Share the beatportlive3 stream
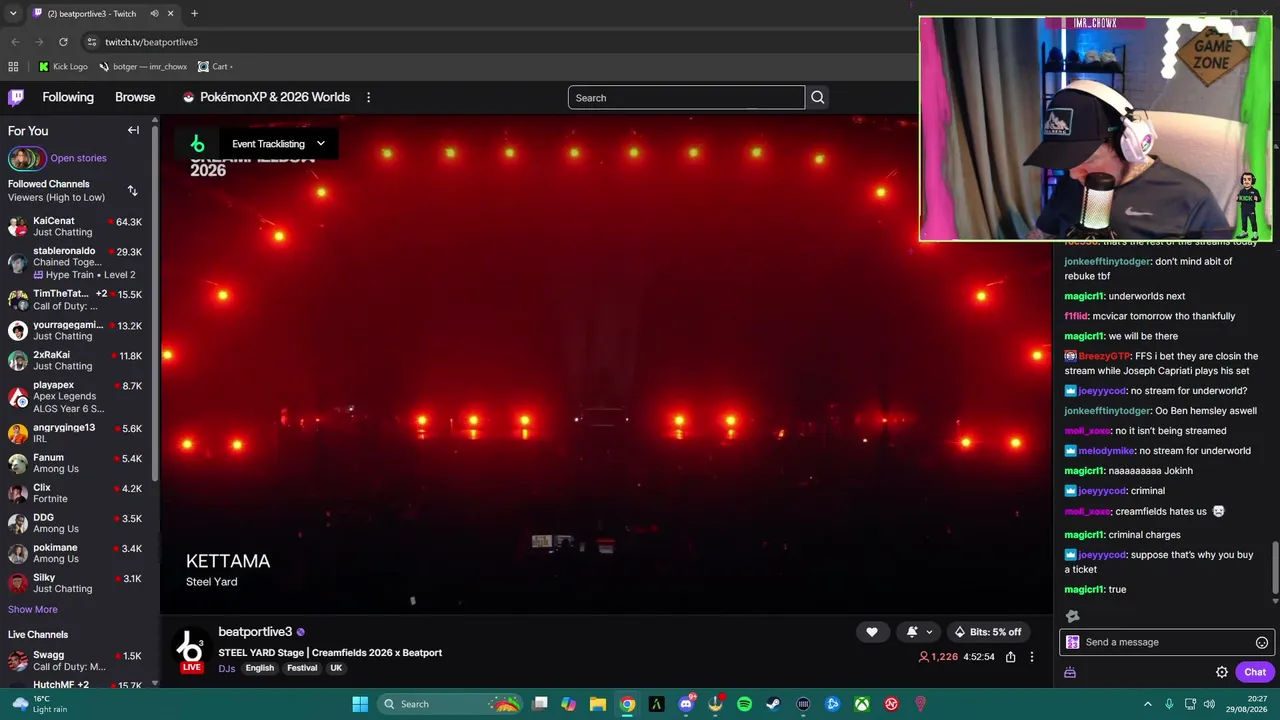The image size is (1280, 720). (x=1011, y=657)
